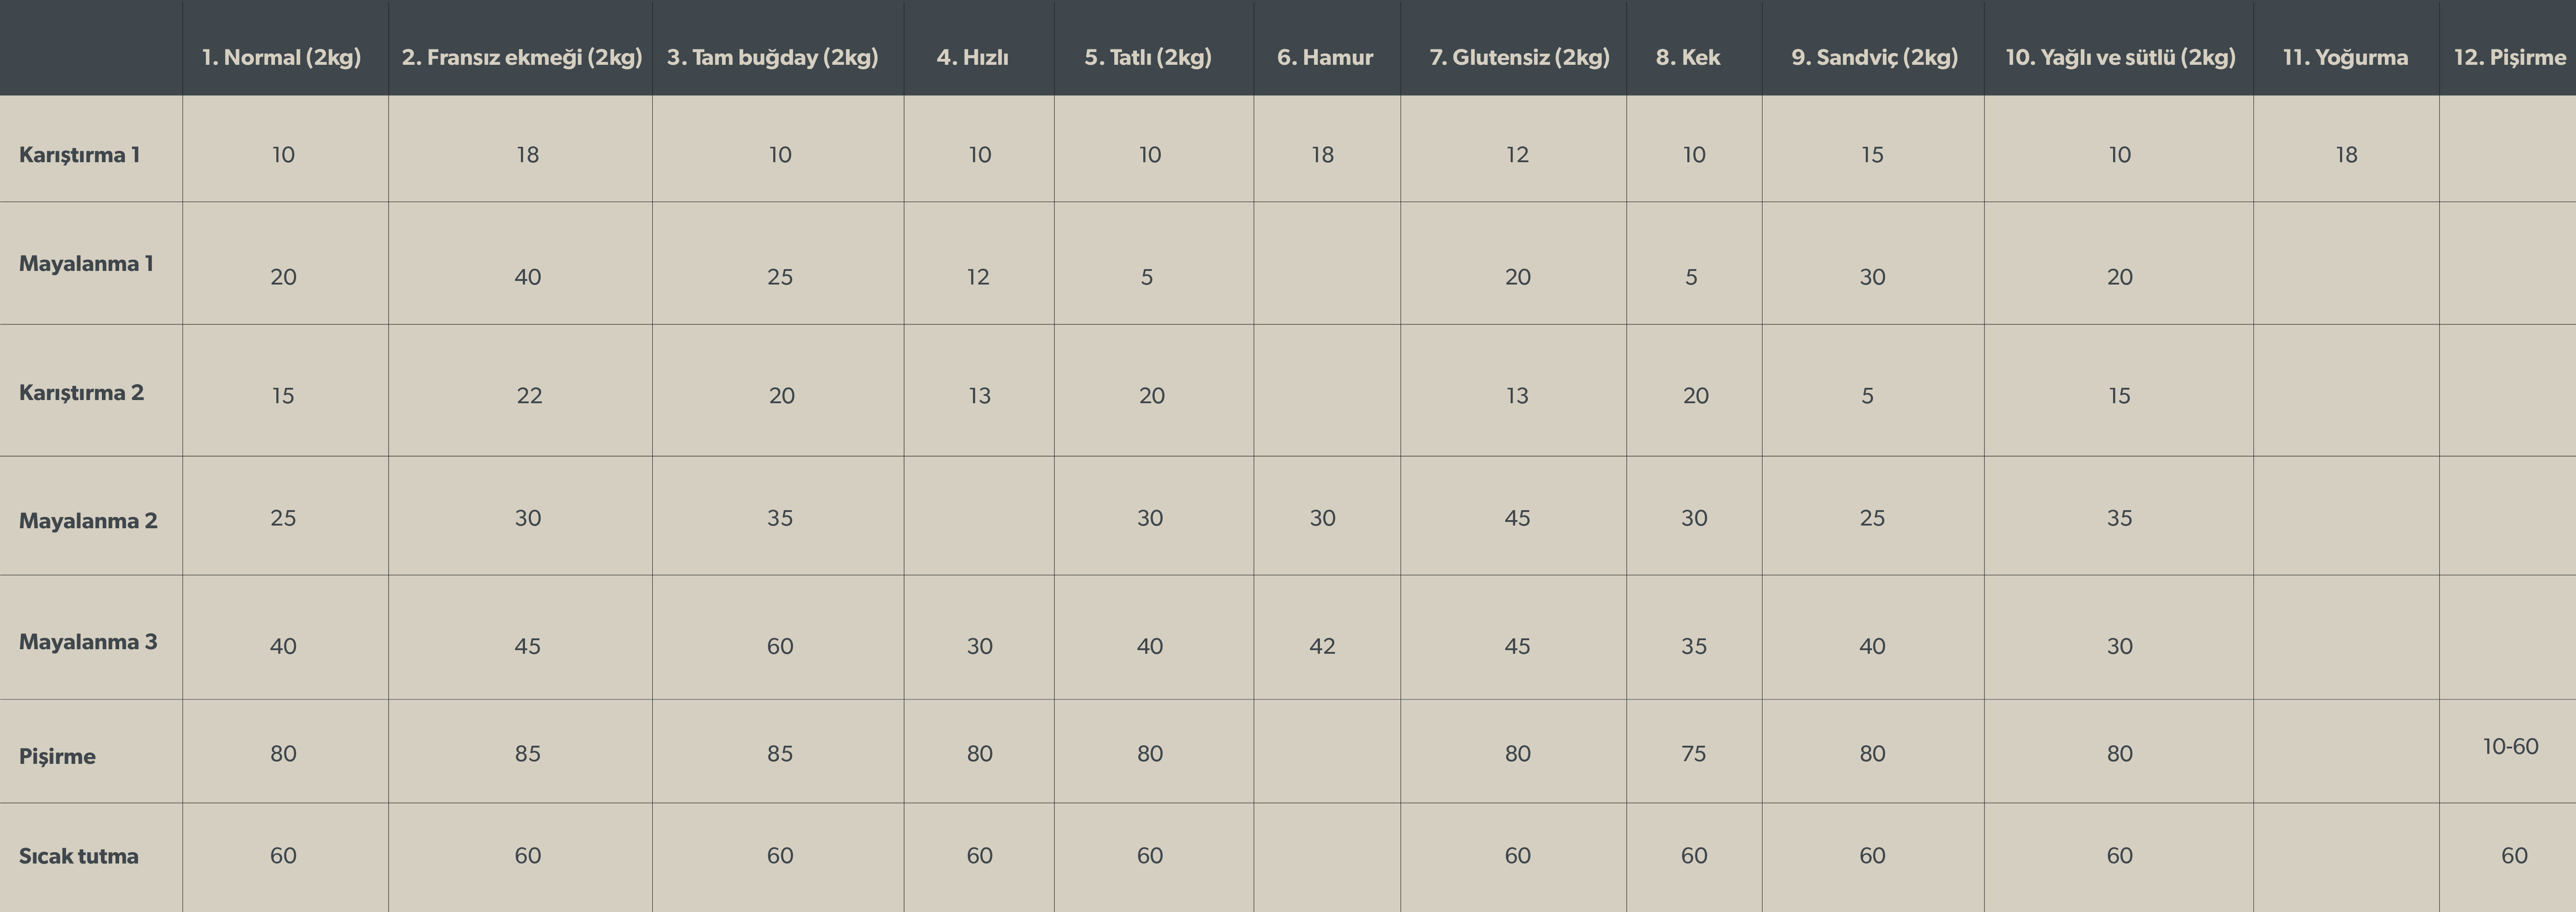Click the '6. Hamur' column header
This screenshot has height=912, width=2576.
click(1325, 57)
